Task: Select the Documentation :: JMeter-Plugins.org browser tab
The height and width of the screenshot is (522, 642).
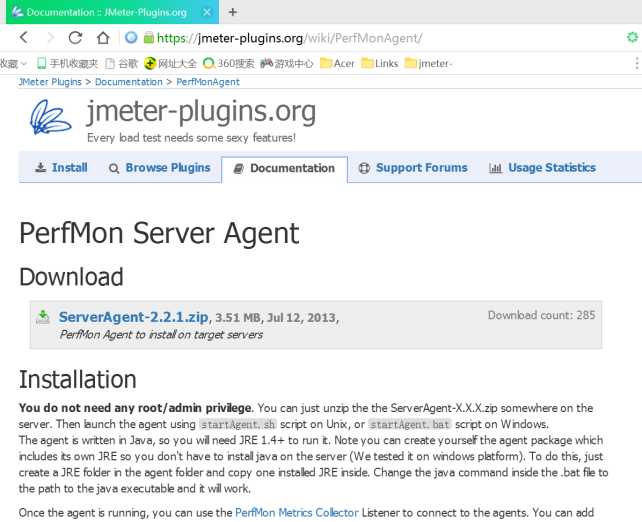Action: (x=112, y=12)
